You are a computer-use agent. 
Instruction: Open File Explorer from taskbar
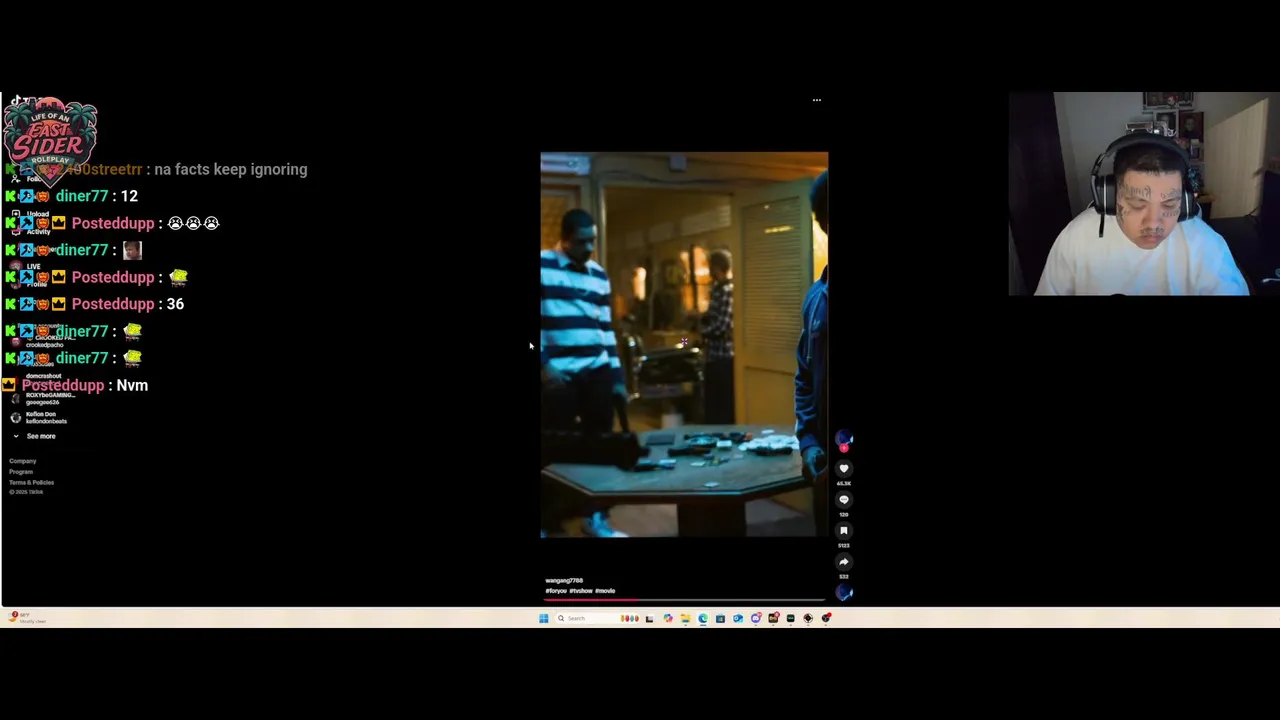(x=685, y=618)
